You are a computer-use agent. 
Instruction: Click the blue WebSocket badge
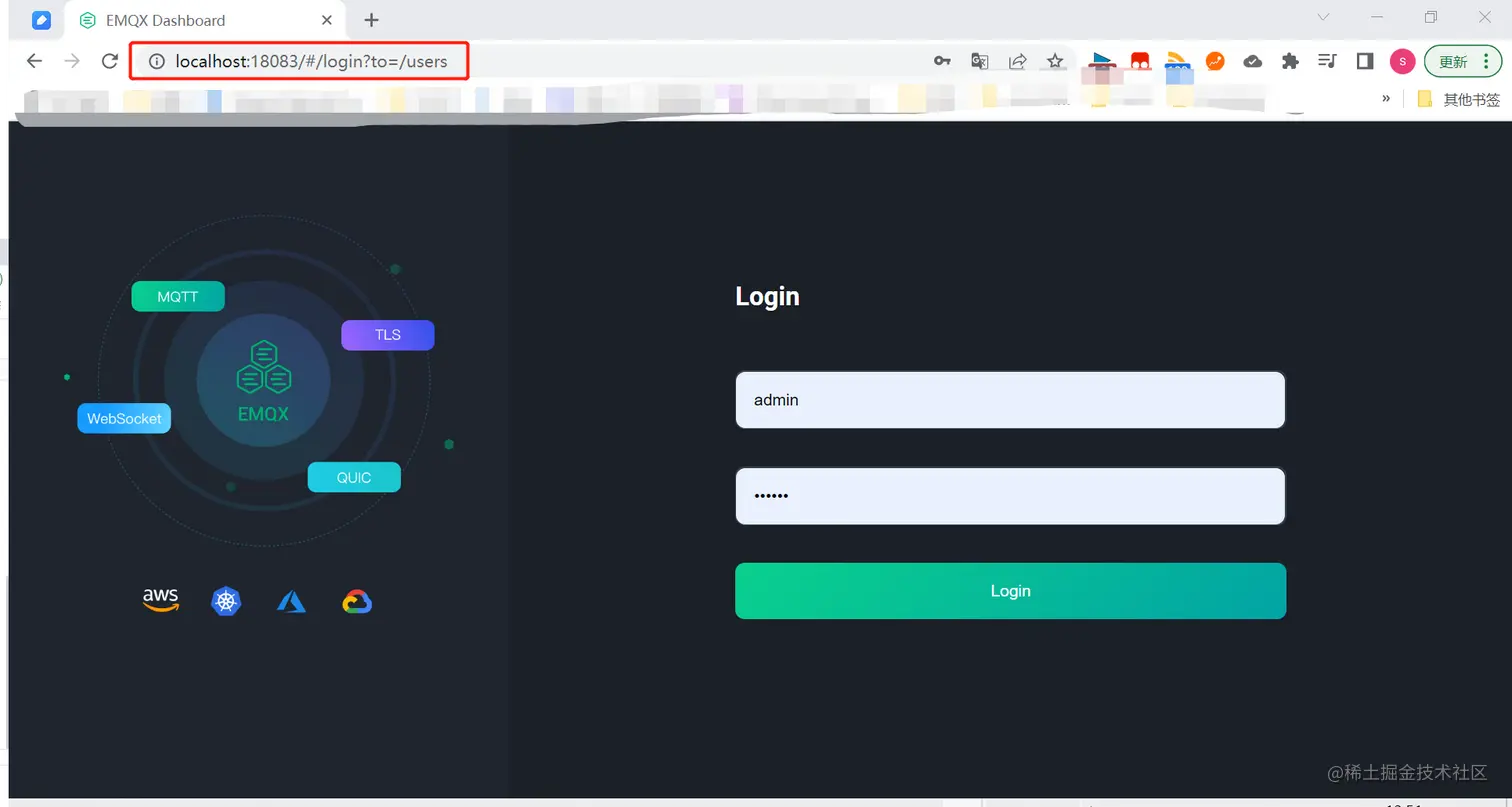click(124, 419)
